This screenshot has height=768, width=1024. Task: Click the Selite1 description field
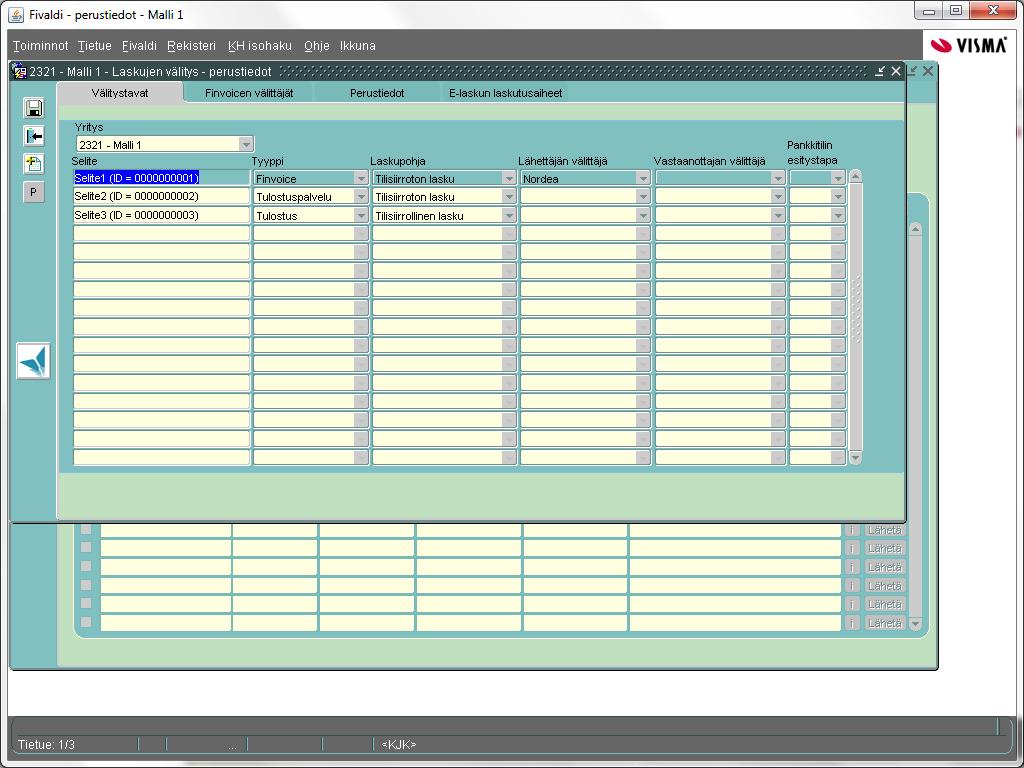click(x=161, y=178)
